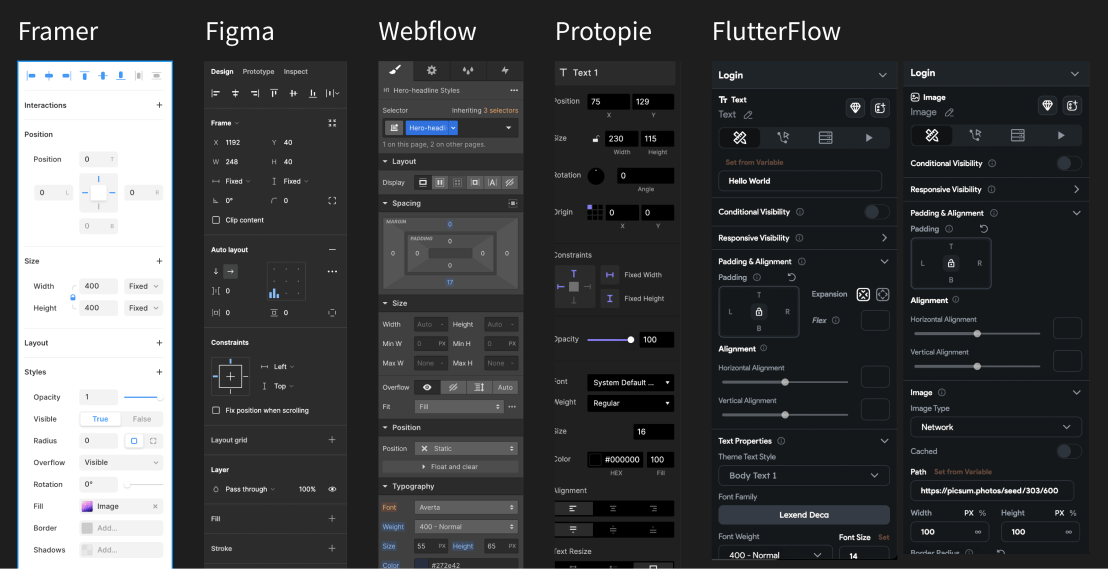
Task: Click Figma align left icon
Action: coord(216,93)
